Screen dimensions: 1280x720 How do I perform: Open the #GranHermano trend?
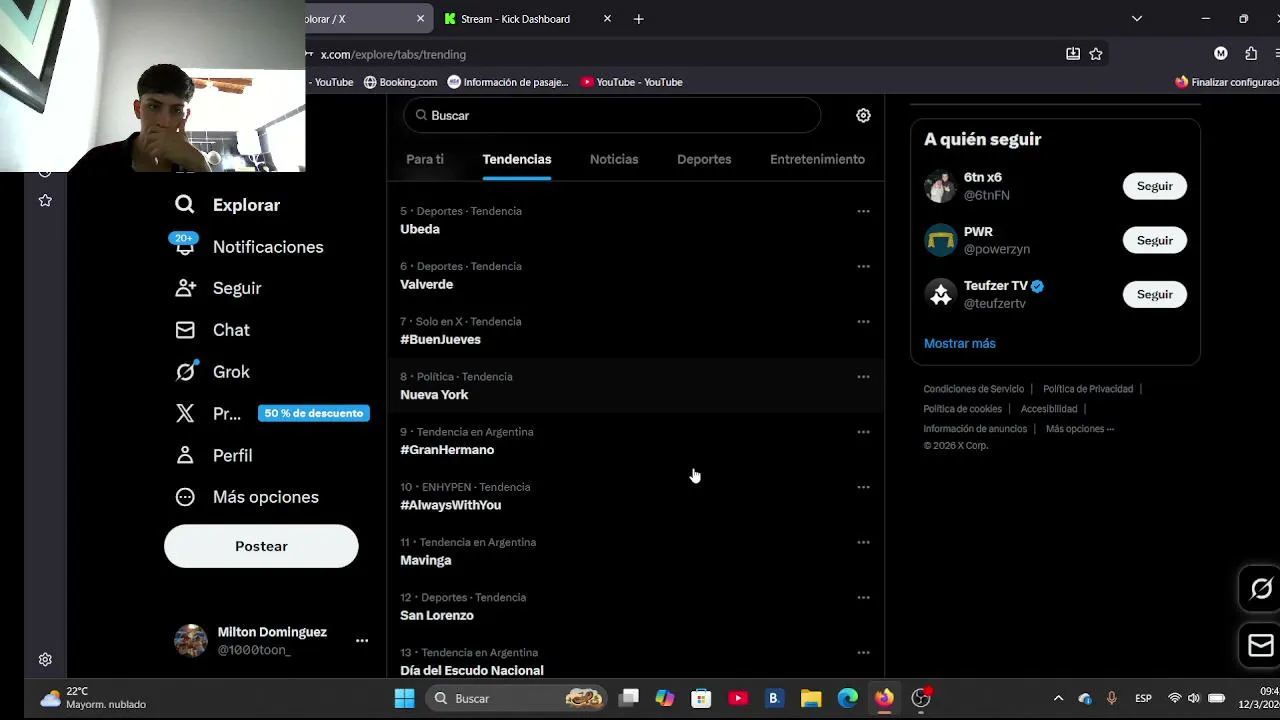(447, 450)
